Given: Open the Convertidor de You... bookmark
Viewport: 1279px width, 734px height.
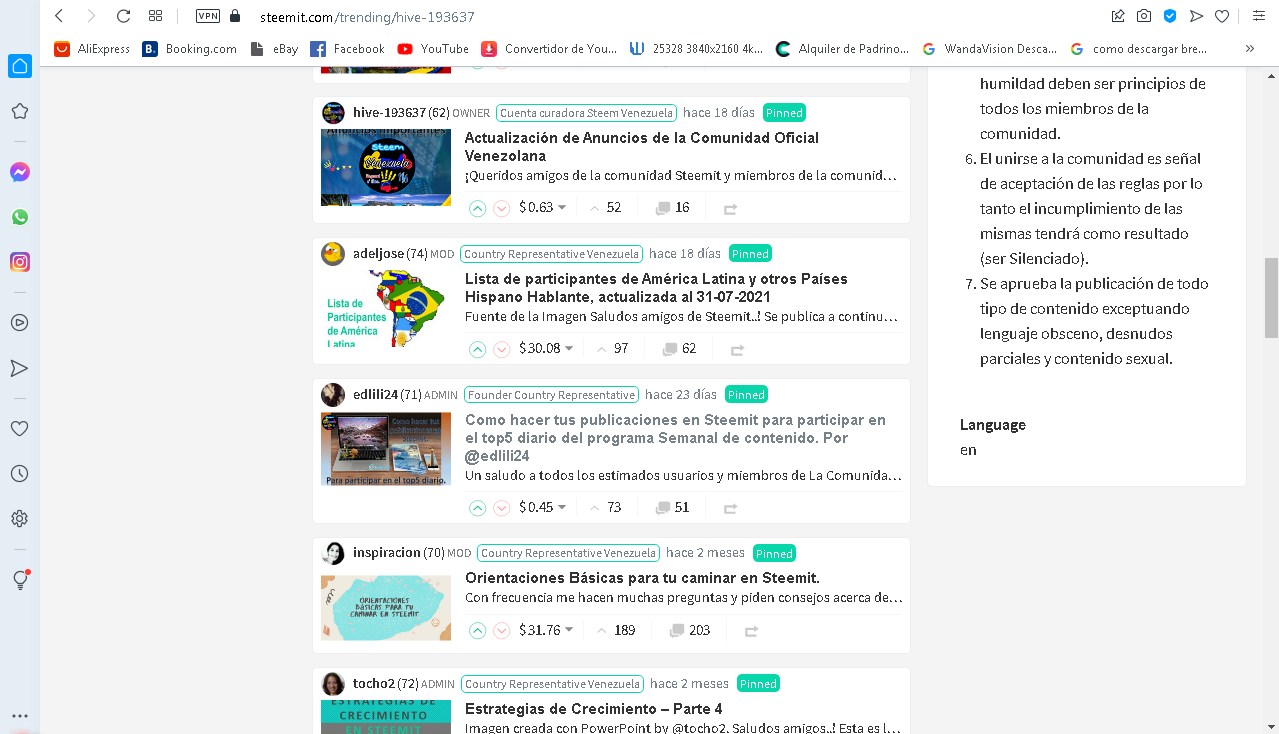Looking at the screenshot, I should (x=549, y=48).
